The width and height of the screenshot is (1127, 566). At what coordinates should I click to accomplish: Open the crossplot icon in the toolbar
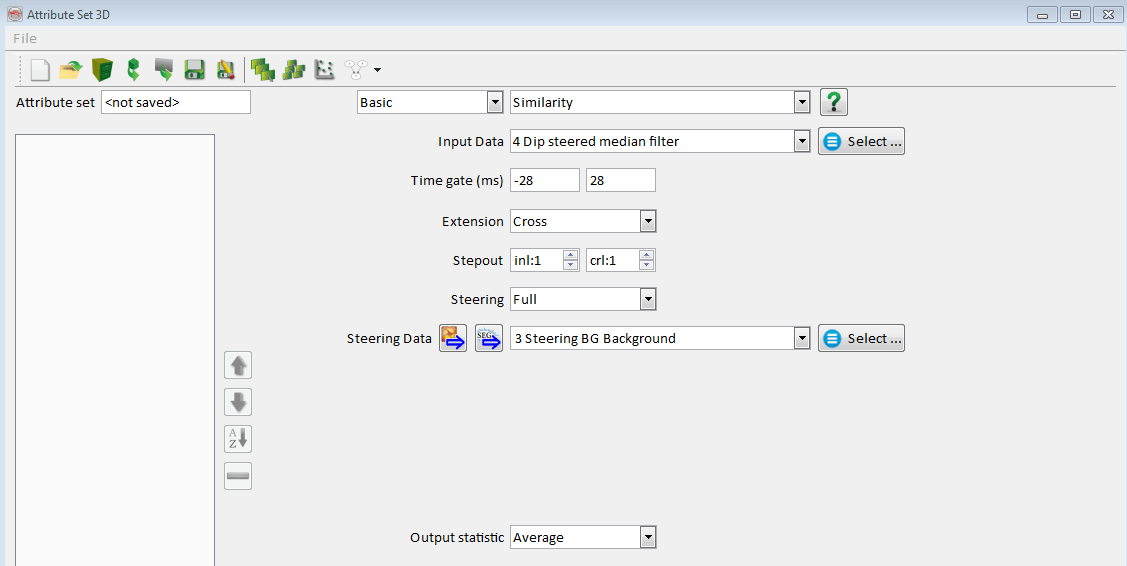point(324,70)
